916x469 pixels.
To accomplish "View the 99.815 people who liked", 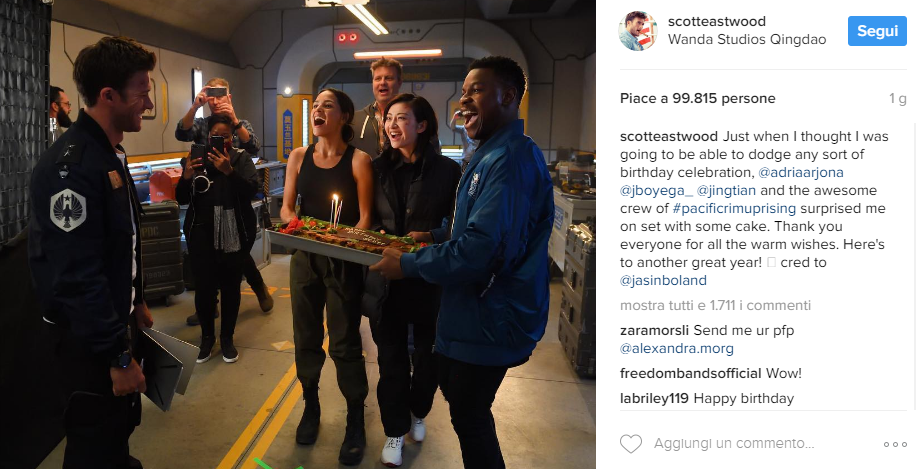I will coord(698,99).
